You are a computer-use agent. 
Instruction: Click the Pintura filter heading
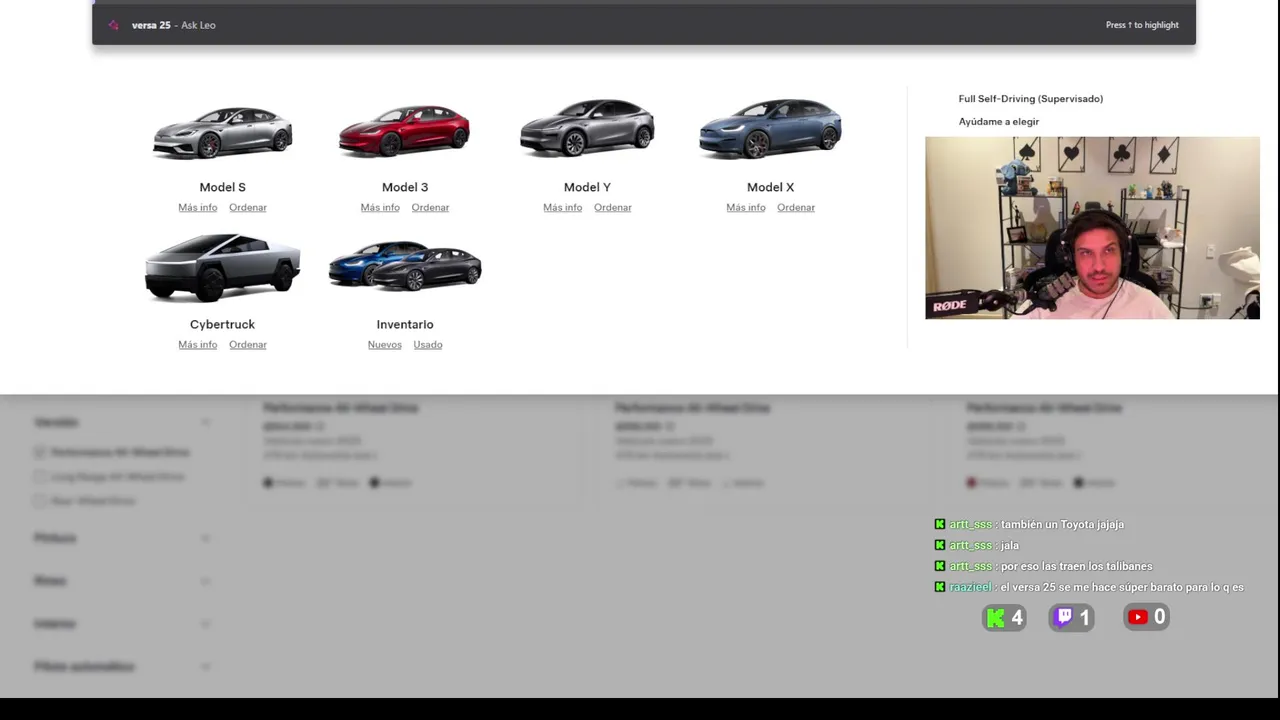pyautogui.click(x=55, y=538)
